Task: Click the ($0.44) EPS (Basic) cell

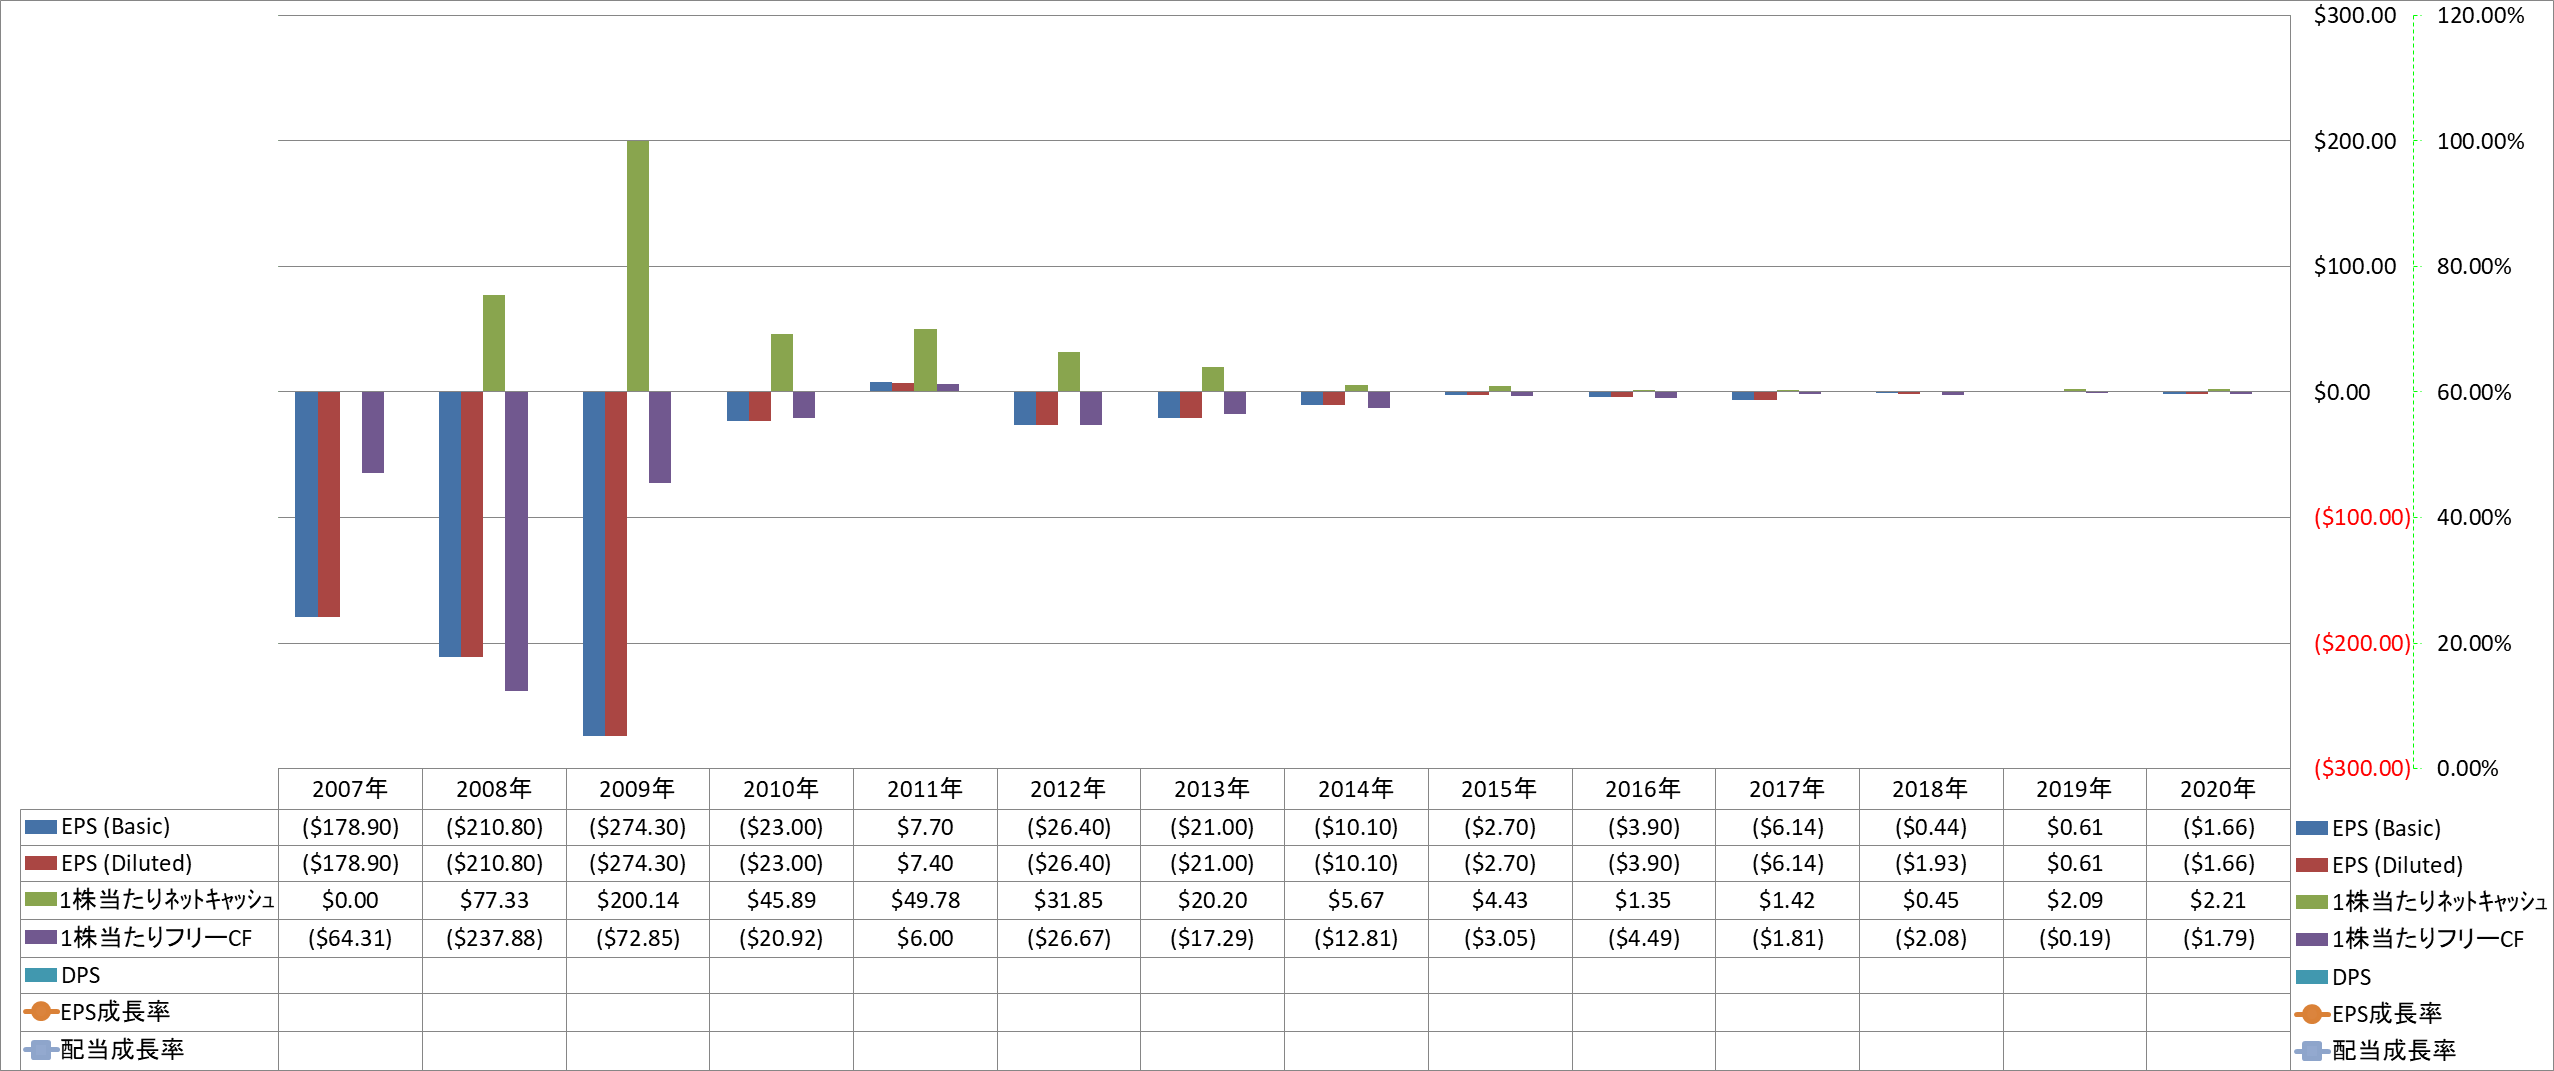Action: tap(1931, 827)
